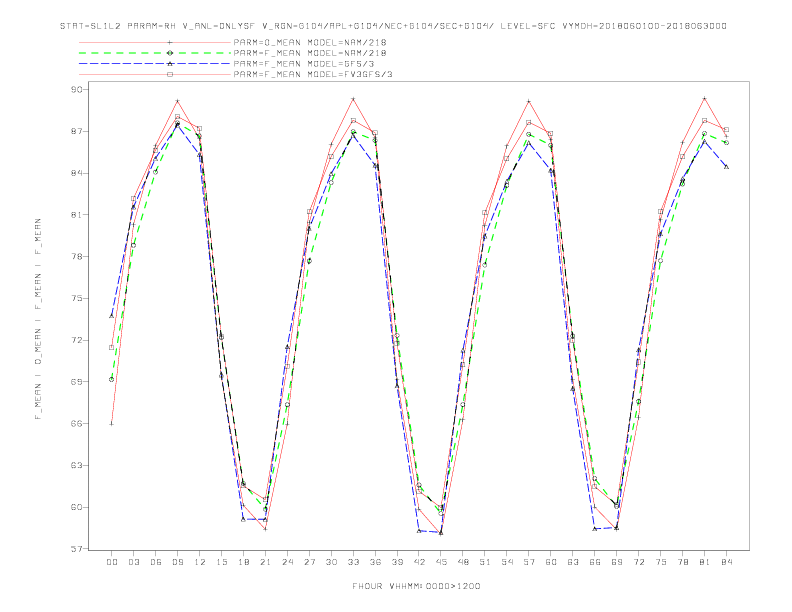The width and height of the screenshot is (792, 612).
Task: Click the x-axis hour label 60
Action: coord(551,562)
